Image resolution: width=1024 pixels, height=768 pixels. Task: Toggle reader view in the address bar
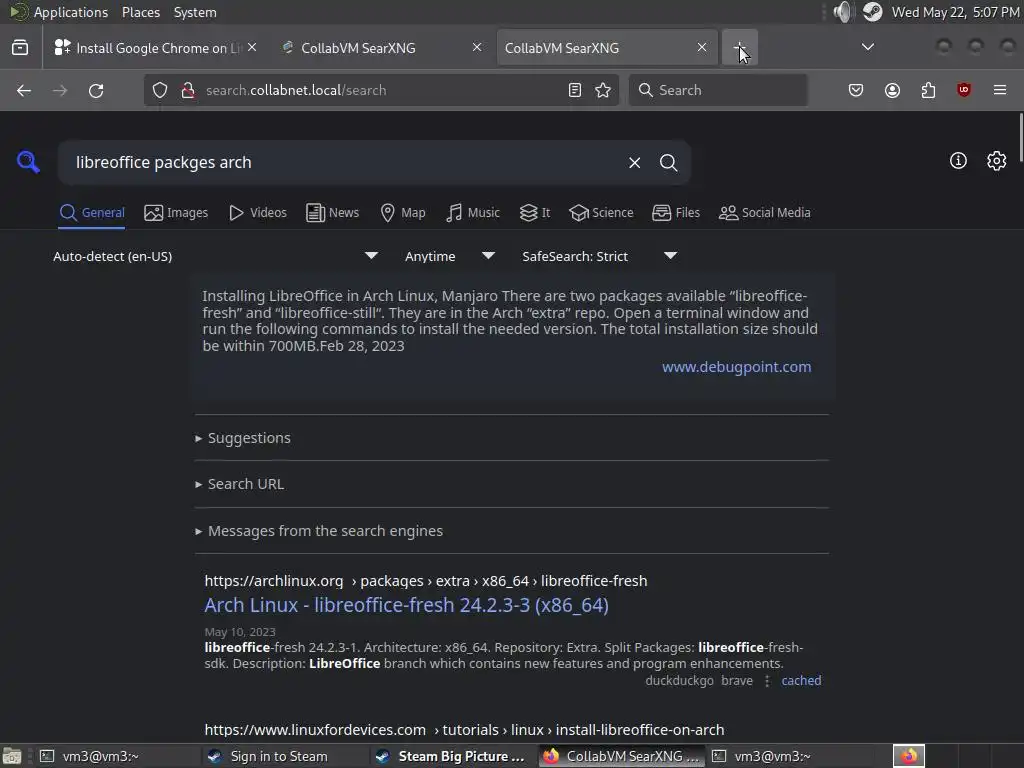point(575,90)
